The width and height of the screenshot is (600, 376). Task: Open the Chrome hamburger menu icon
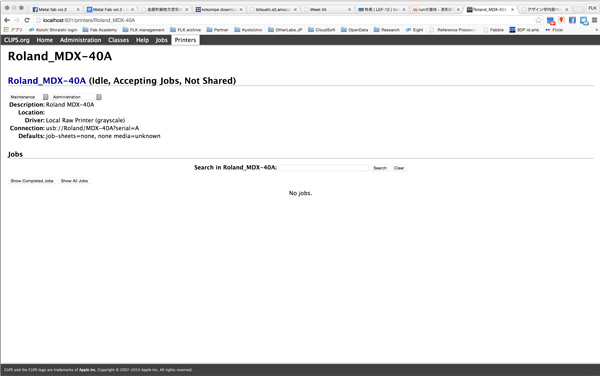[x=594, y=20]
